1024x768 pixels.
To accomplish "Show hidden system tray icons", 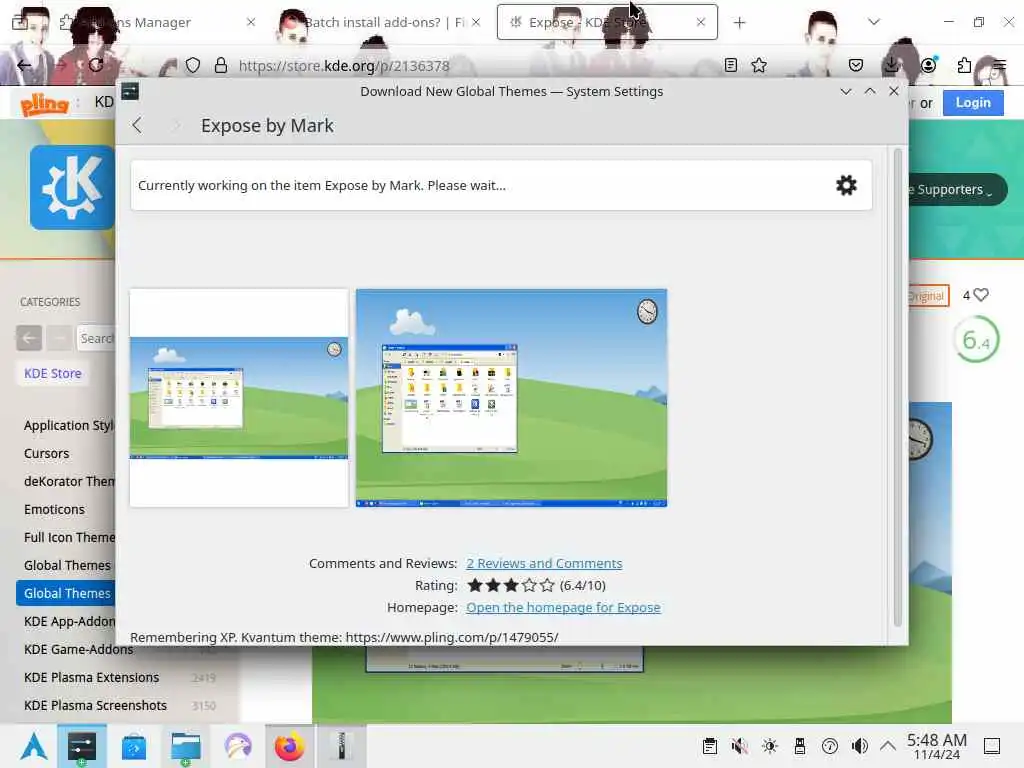I will coord(888,745).
